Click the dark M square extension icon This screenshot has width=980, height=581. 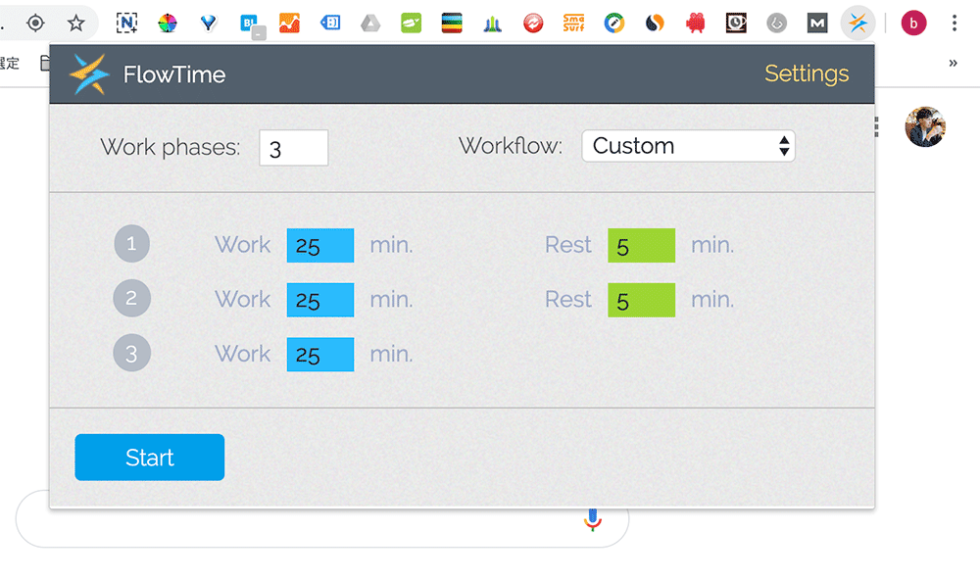pyautogui.click(x=817, y=23)
